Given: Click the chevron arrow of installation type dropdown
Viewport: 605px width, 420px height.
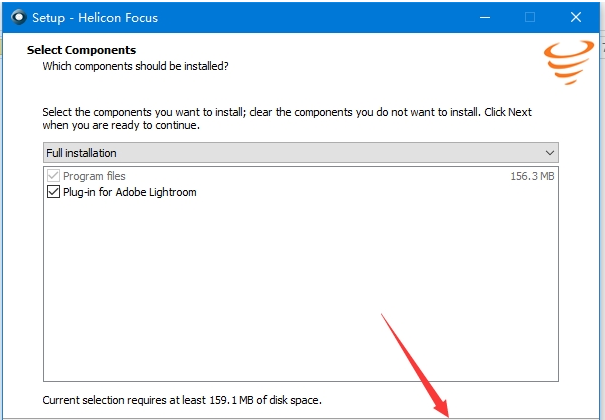Looking at the screenshot, I should [549, 153].
